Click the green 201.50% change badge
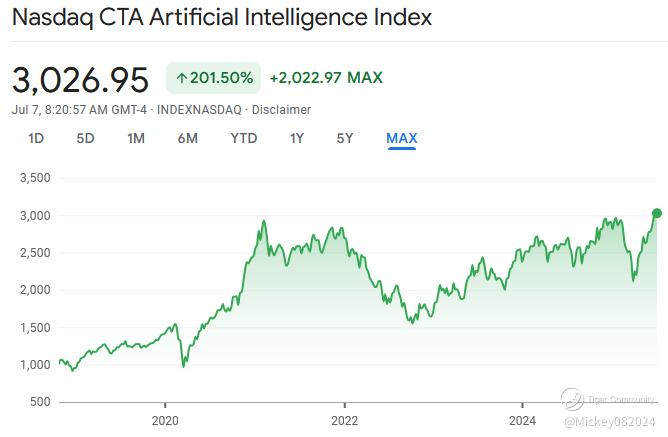This screenshot has height=437, width=668. 213,78
